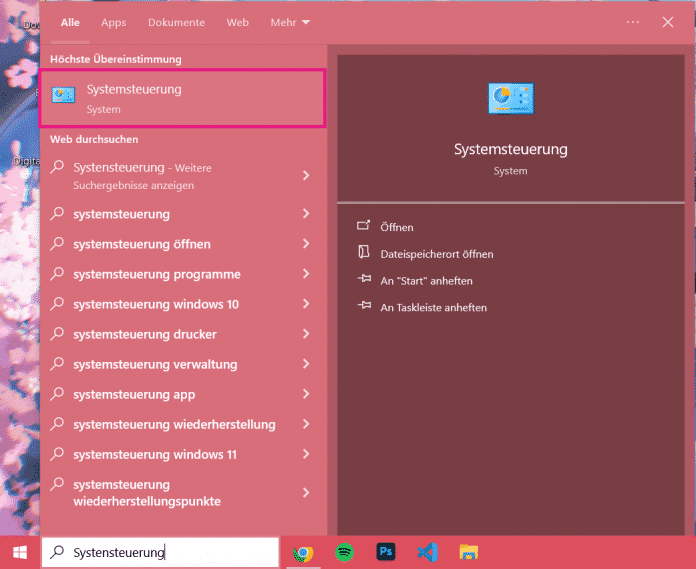Click Öffnen to open Systemsteuerung
The width and height of the screenshot is (696, 569).
pyautogui.click(x=397, y=227)
